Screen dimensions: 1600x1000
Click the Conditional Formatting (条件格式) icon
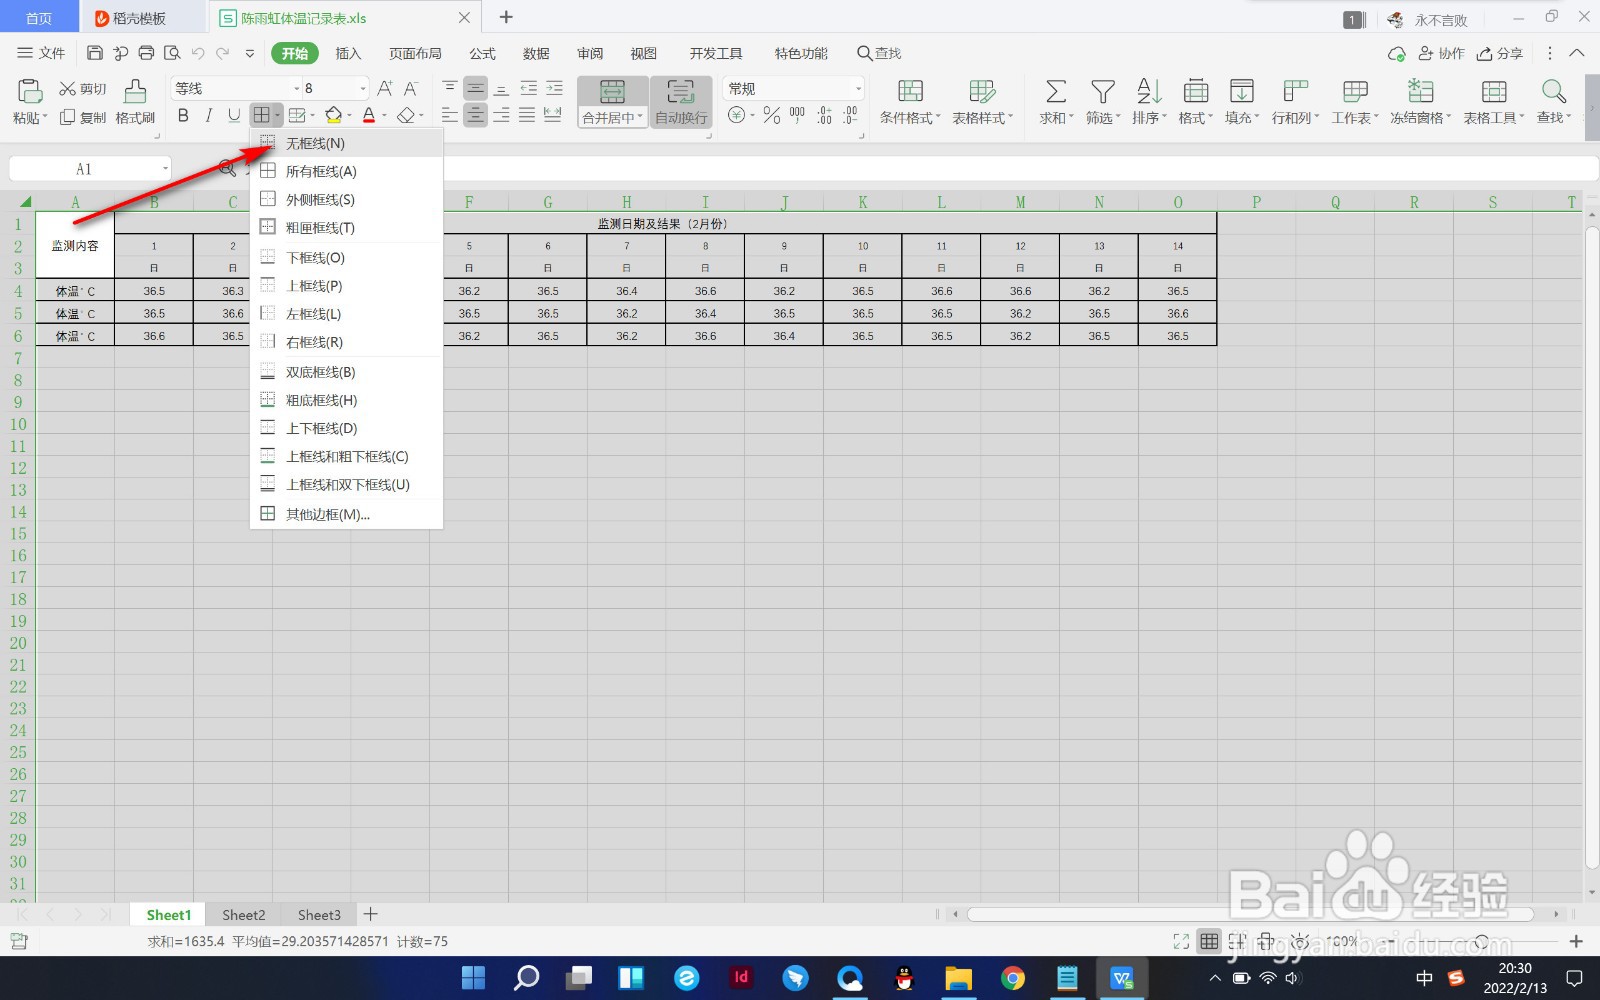click(910, 92)
